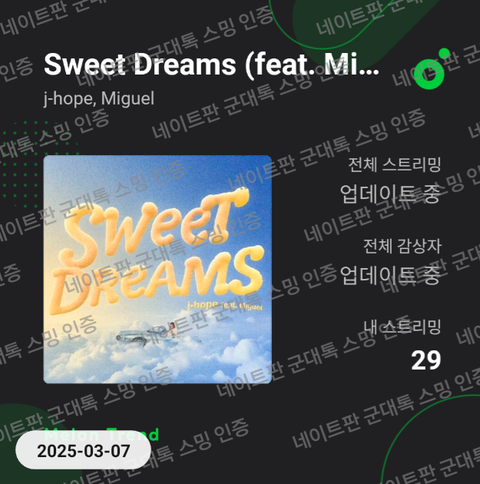Click the 전체 스트리밍 label

coord(395,164)
